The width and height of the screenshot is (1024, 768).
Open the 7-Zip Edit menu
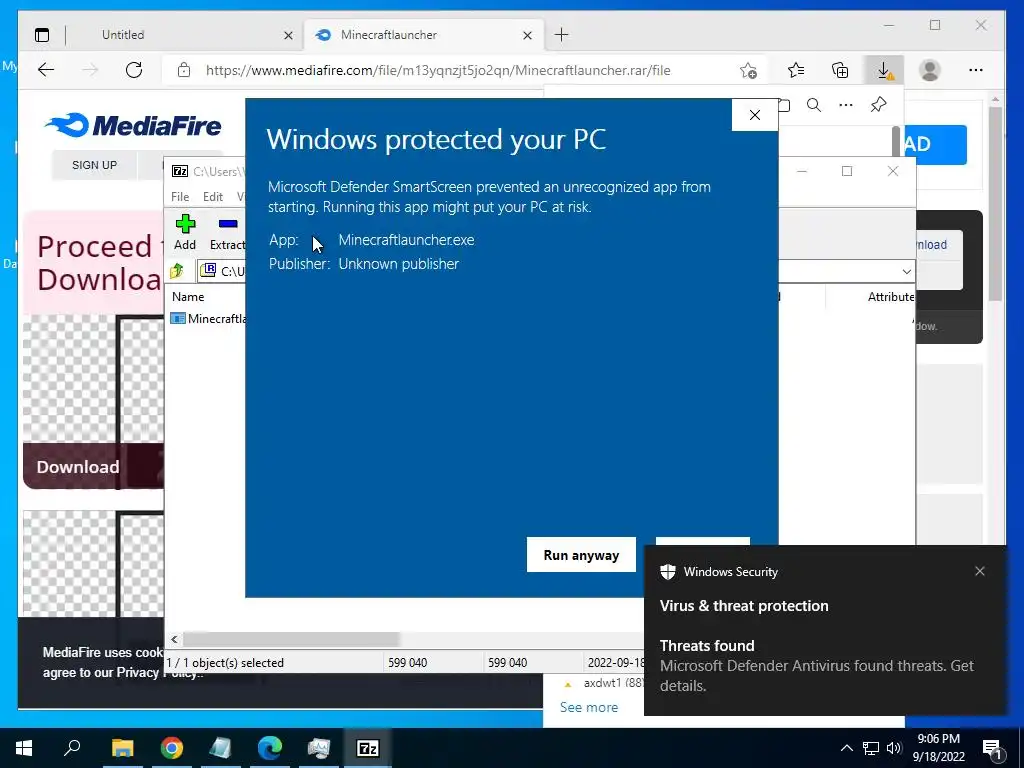pyautogui.click(x=213, y=197)
